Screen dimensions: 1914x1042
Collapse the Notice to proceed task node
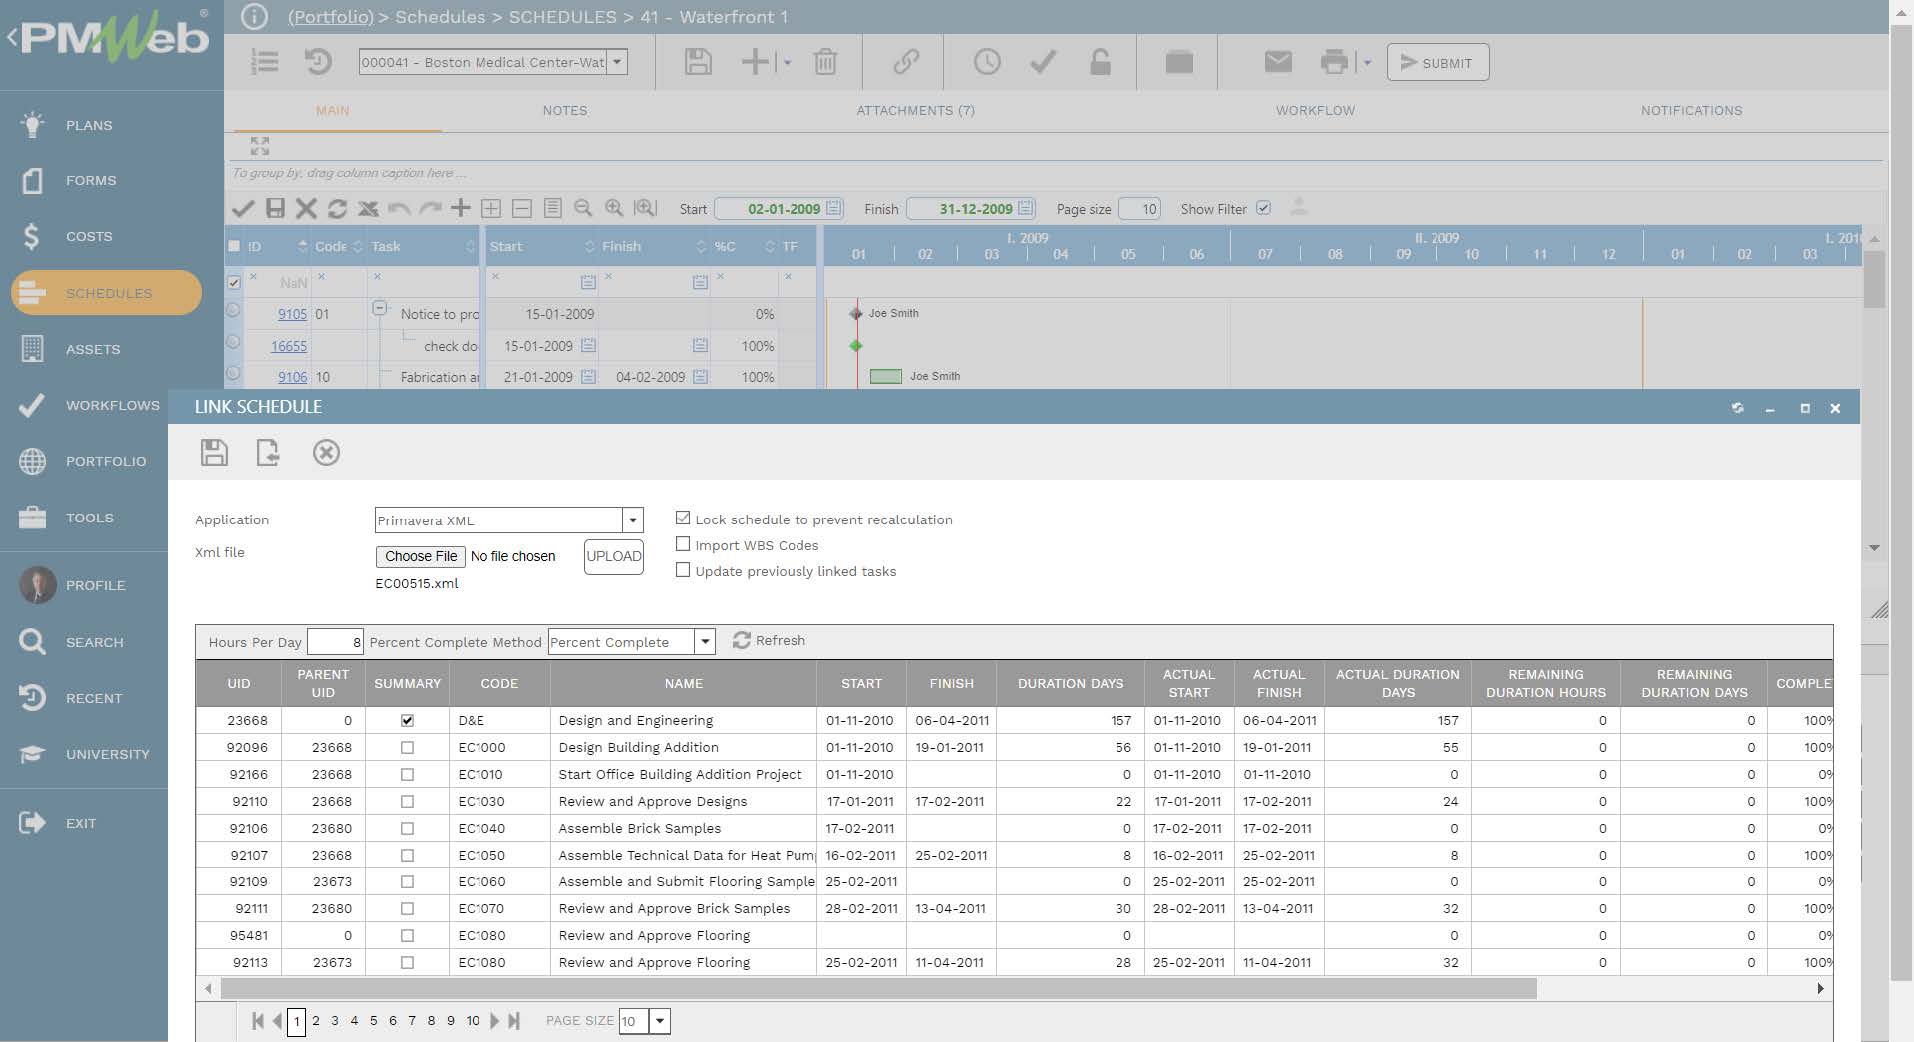[x=380, y=308]
